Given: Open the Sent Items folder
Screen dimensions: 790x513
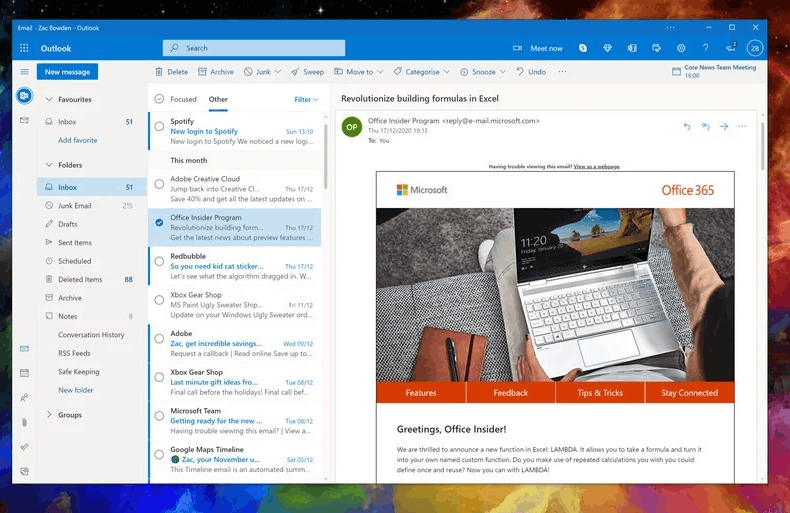Looking at the screenshot, I should pos(91,242).
